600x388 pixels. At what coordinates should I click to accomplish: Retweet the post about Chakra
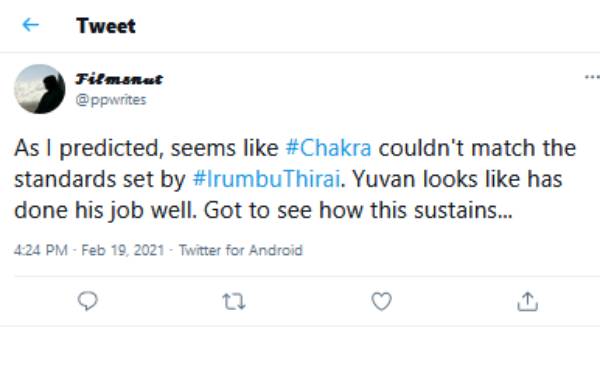tap(234, 302)
